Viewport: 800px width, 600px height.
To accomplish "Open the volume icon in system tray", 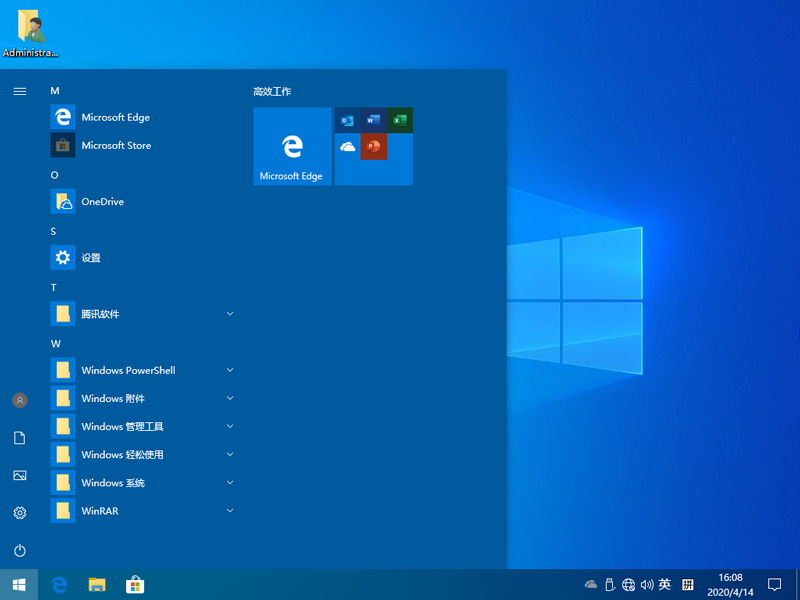I will point(647,584).
